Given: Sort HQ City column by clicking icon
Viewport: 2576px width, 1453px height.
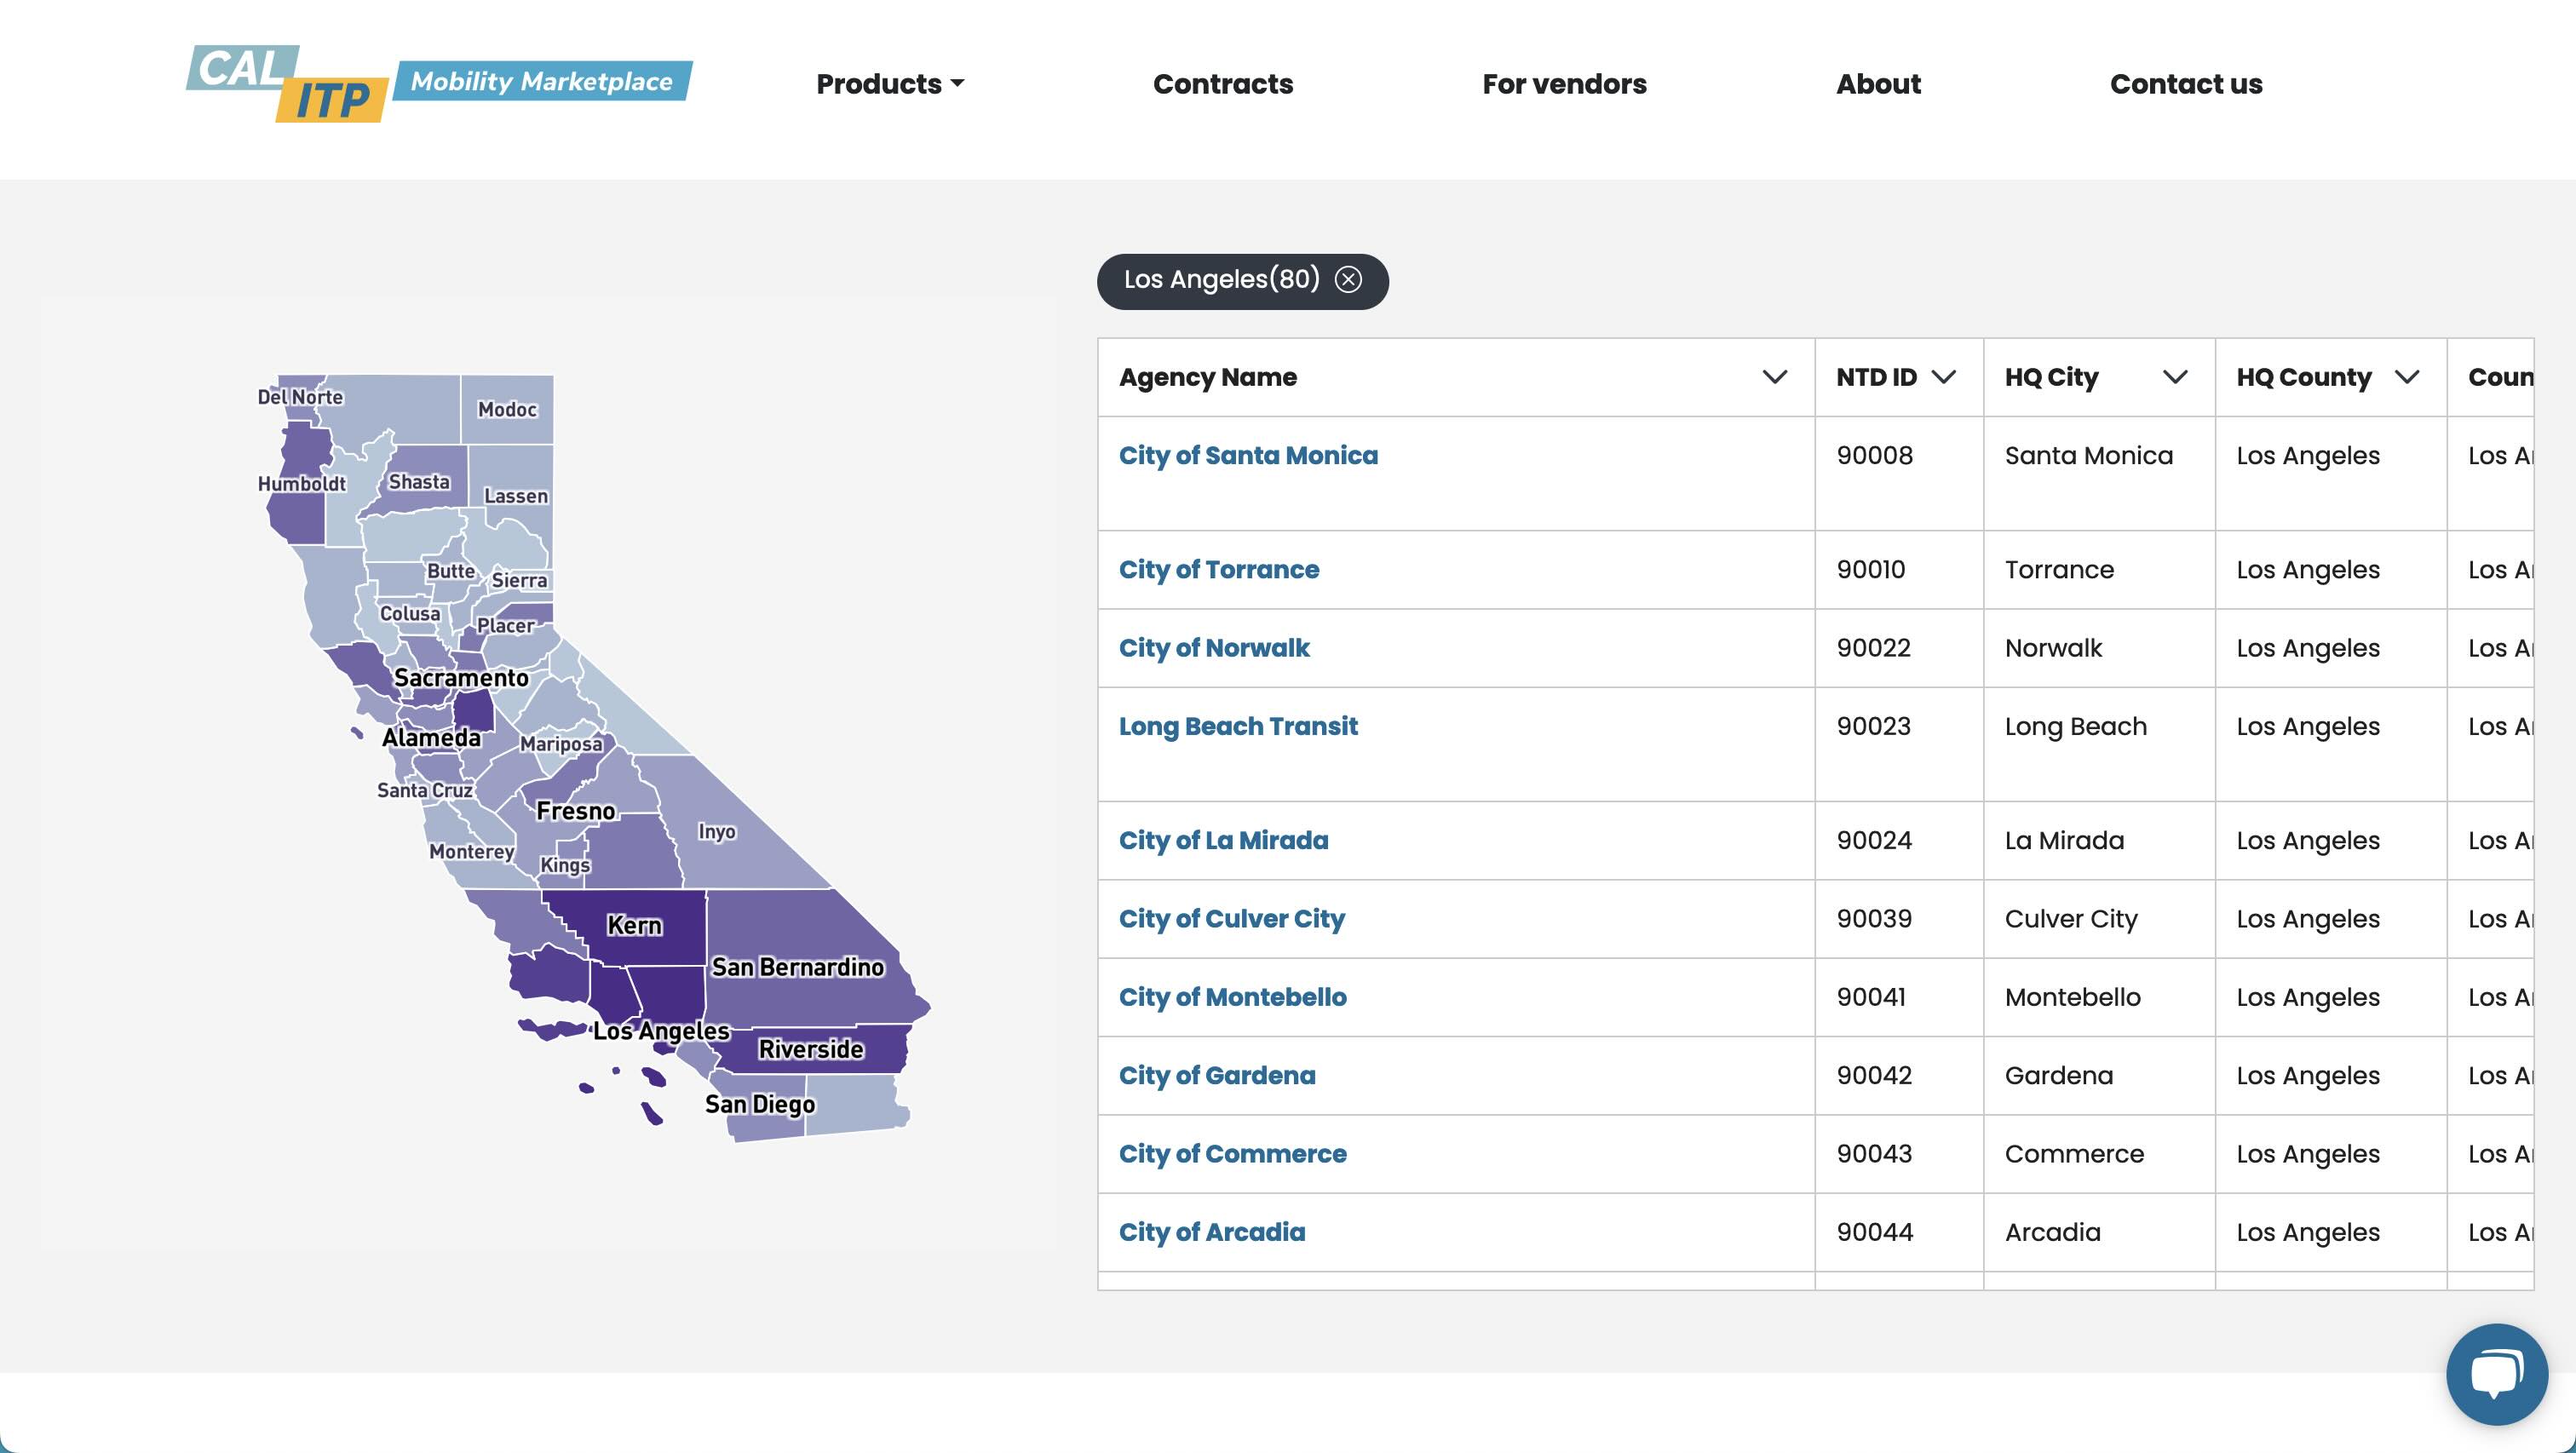Looking at the screenshot, I should (x=2175, y=377).
